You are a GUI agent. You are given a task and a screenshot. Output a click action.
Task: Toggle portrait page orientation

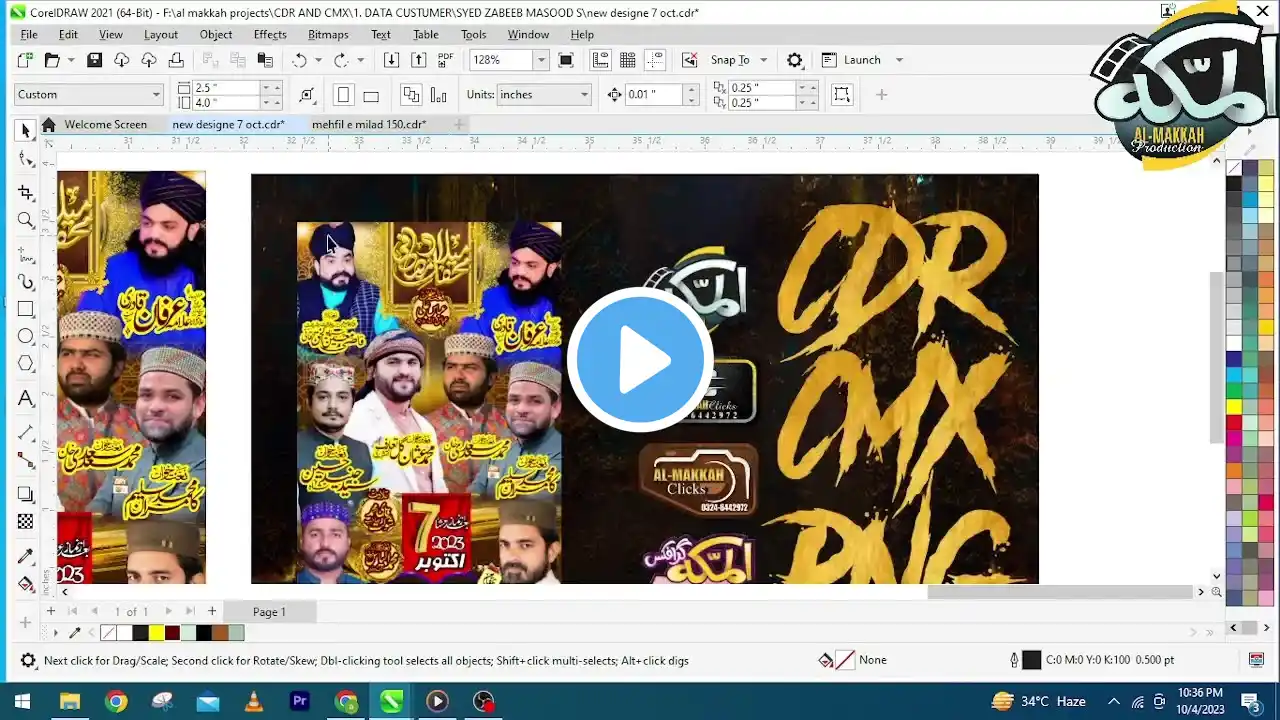(x=343, y=95)
